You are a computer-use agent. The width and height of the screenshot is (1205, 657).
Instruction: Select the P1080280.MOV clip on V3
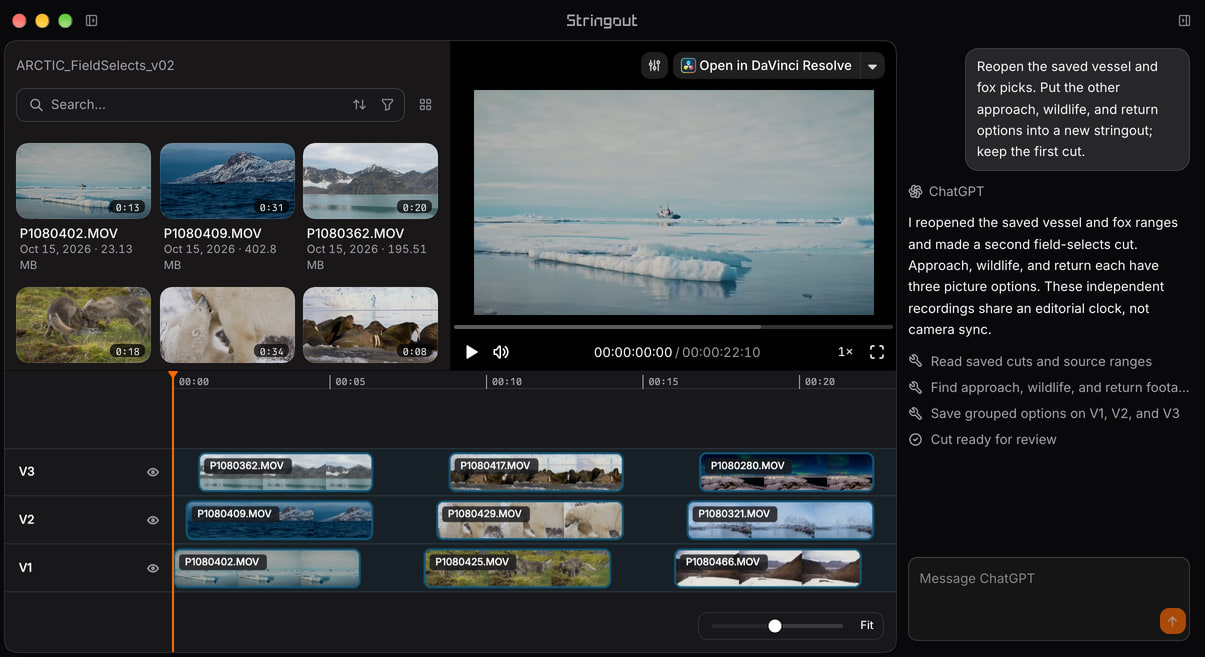(x=786, y=472)
